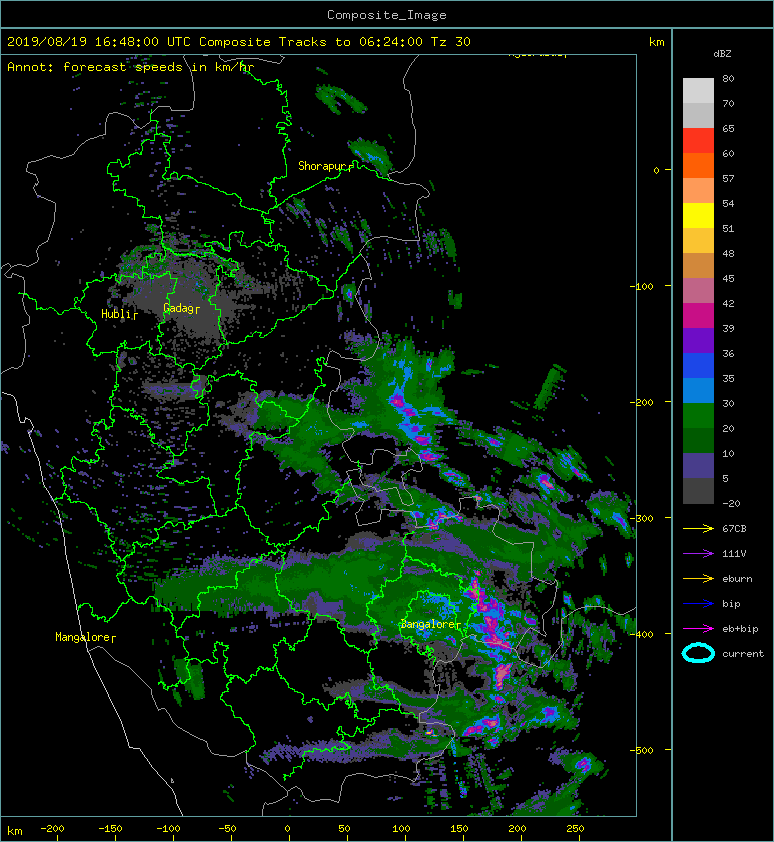Click the 'eb+bip' legend label

point(740,629)
